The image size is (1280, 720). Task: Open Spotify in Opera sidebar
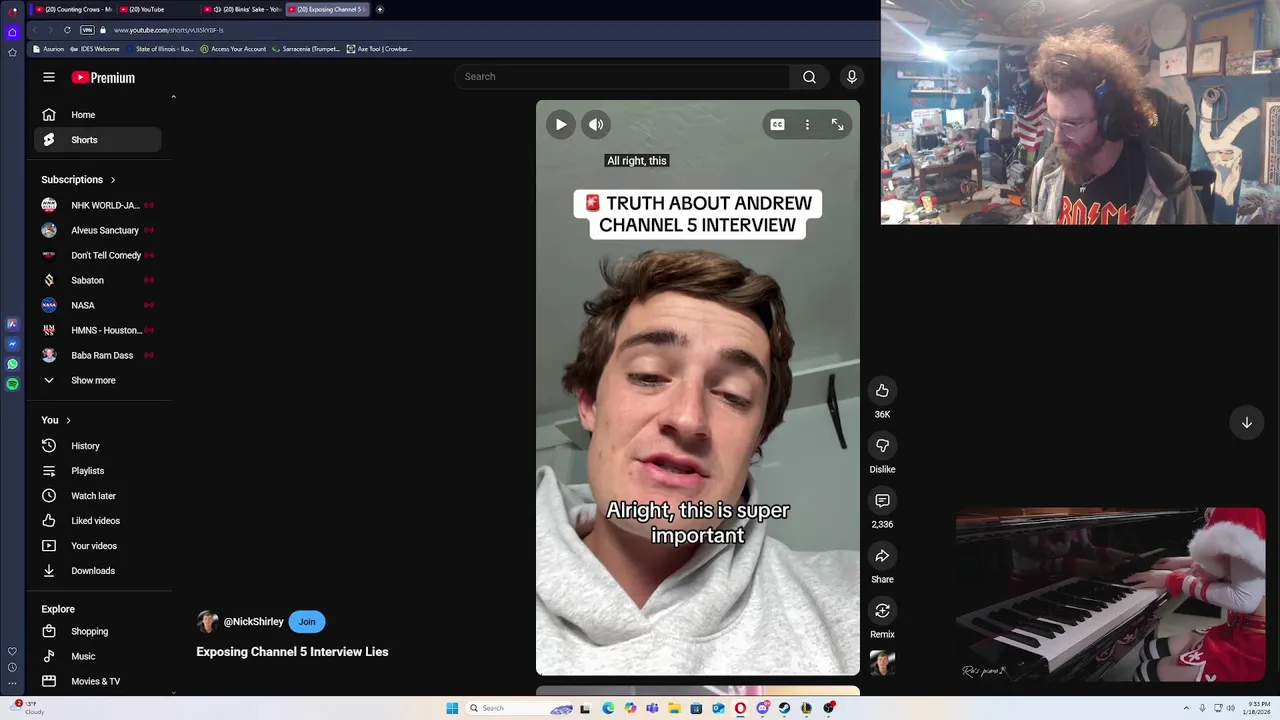(12, 384)
